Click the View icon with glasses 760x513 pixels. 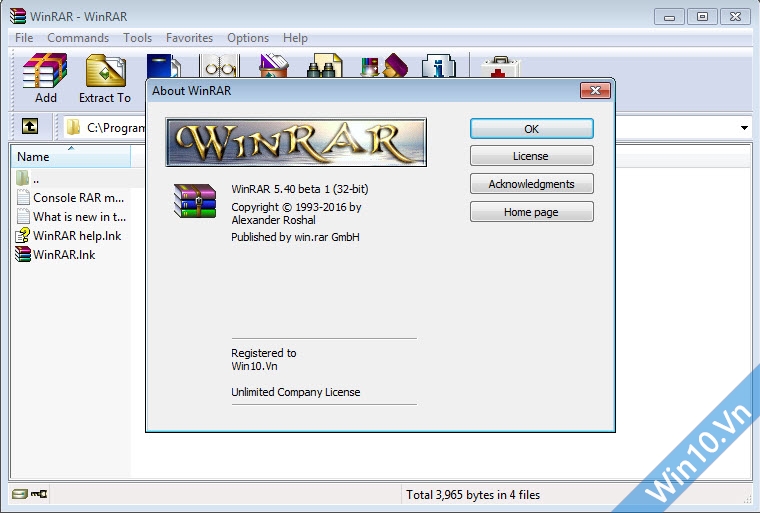point(218,66)
